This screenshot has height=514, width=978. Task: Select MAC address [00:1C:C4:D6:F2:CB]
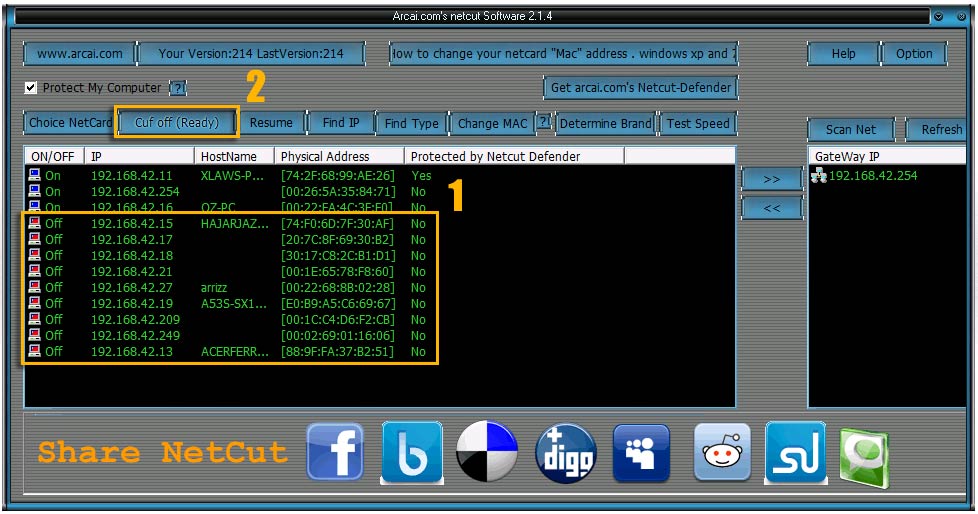click(x=337, y=319)
